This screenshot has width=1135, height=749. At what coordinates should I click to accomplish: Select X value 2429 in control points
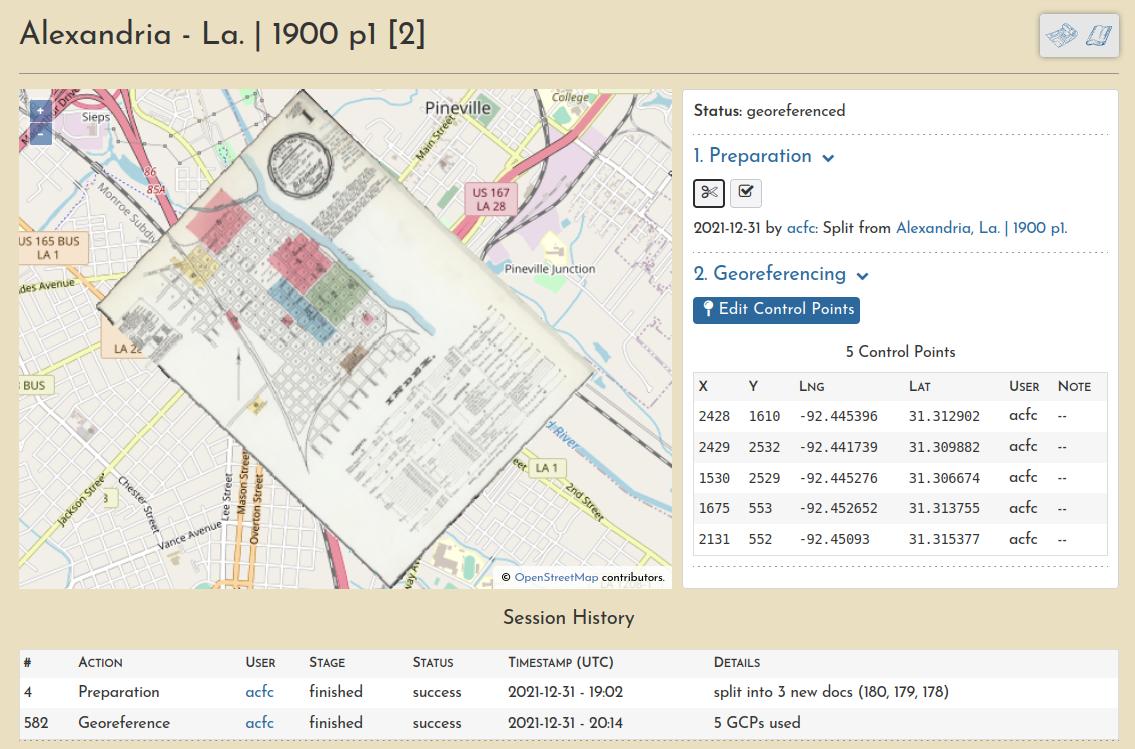[714, 447]
